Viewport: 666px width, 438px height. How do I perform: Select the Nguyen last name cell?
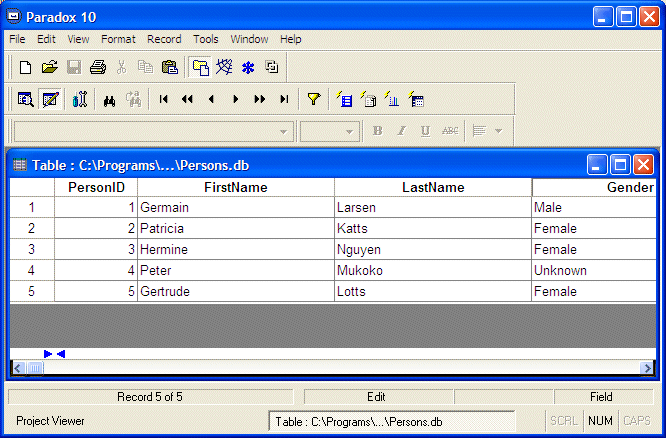[x=433, y=249]
